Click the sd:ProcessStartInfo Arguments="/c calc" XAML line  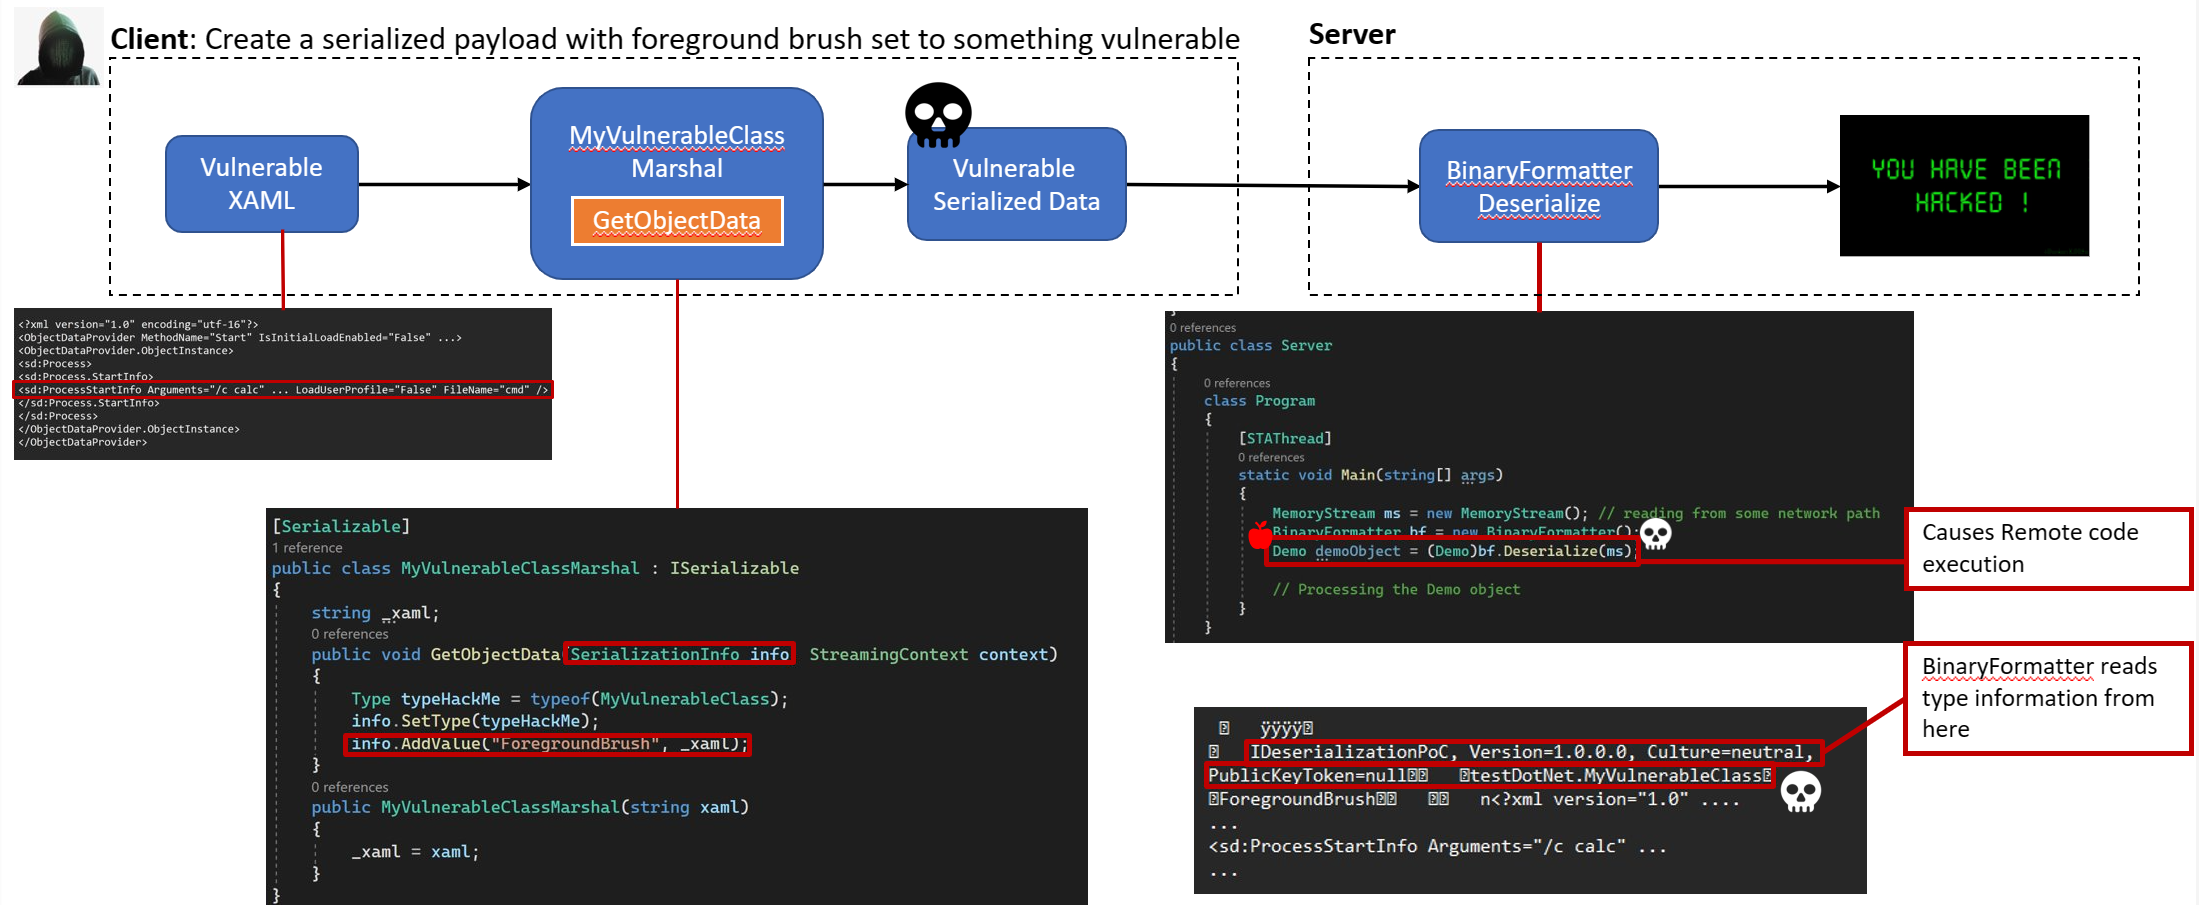pyautogui.click(x=283, y=389)
